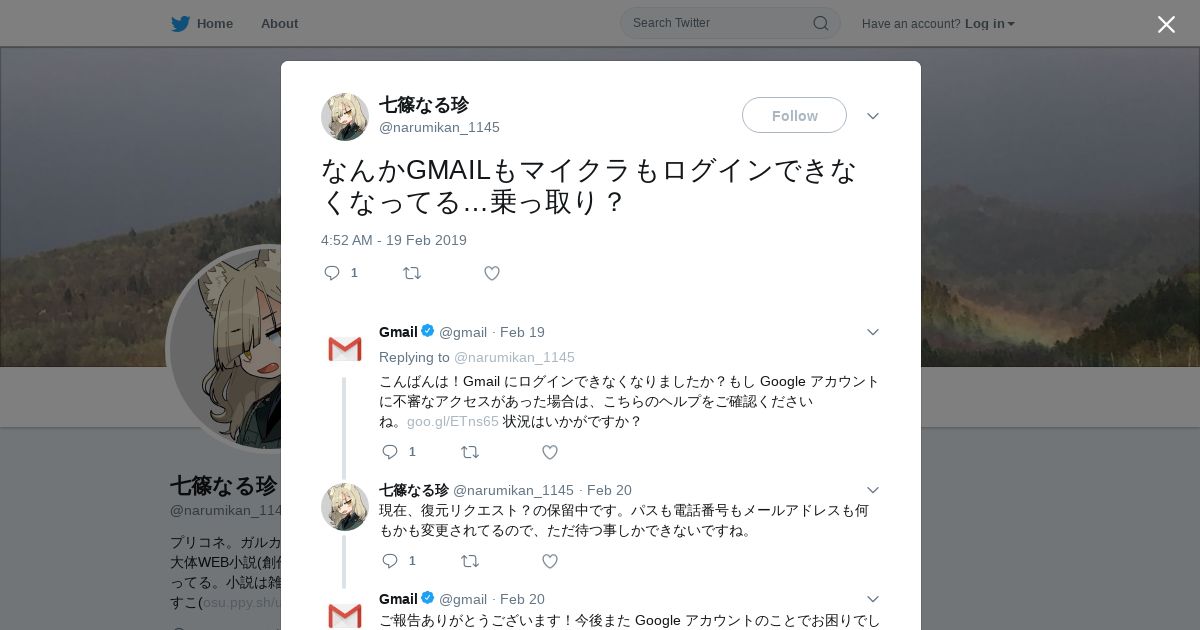Open the Log in dropdown
This screenshot has width=1200, height=630.
(x=990, y=23)
